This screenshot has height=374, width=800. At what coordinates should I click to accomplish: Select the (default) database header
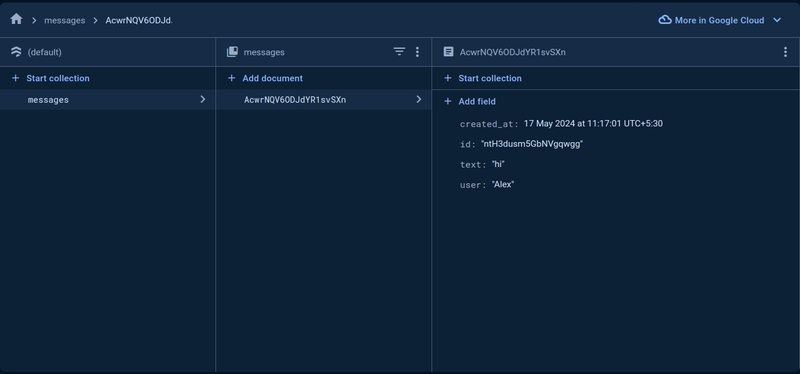pyautogui.click(x=44, y=52)
